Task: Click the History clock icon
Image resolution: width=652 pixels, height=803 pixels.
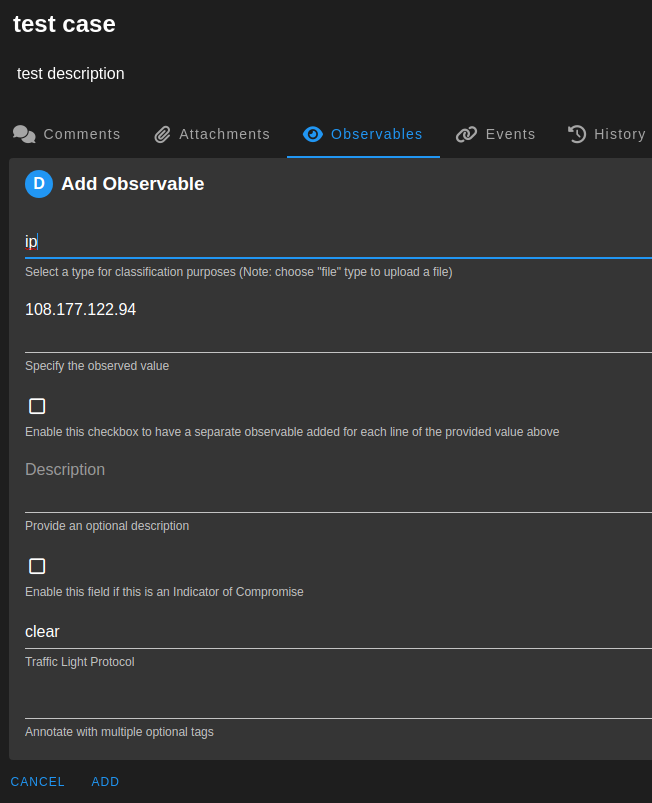Action: coord(577,134)
